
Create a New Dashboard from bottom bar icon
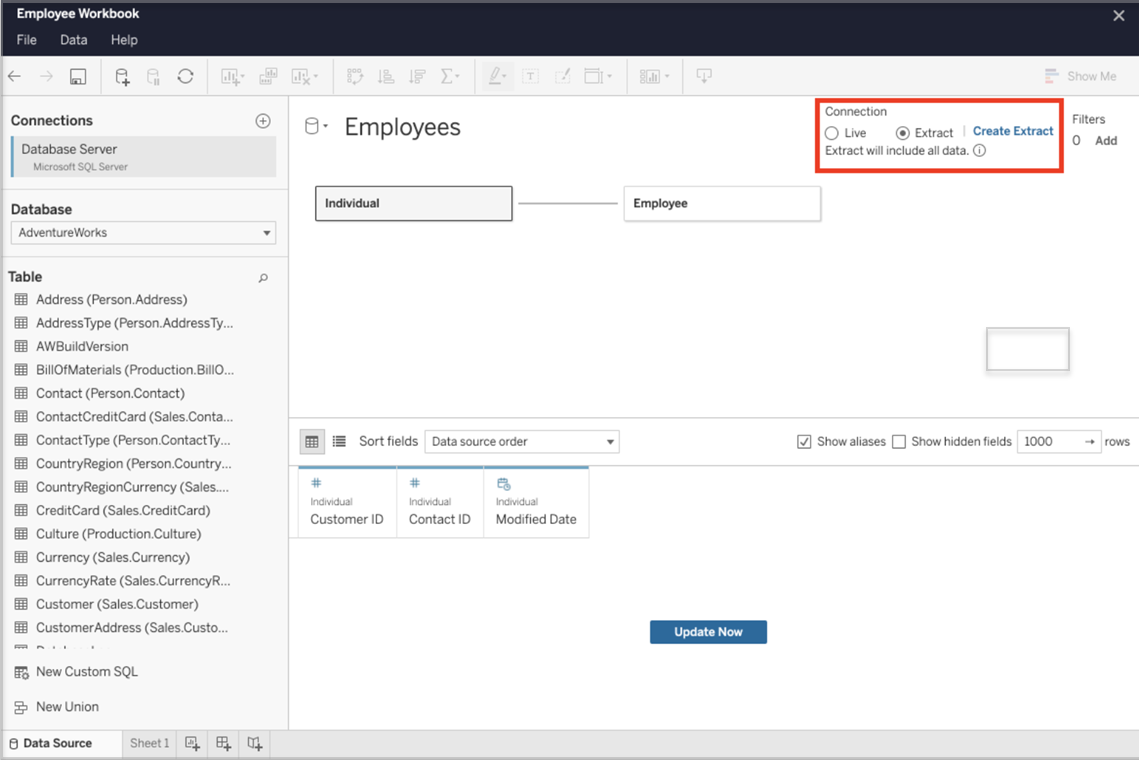(x=223, y=743)
